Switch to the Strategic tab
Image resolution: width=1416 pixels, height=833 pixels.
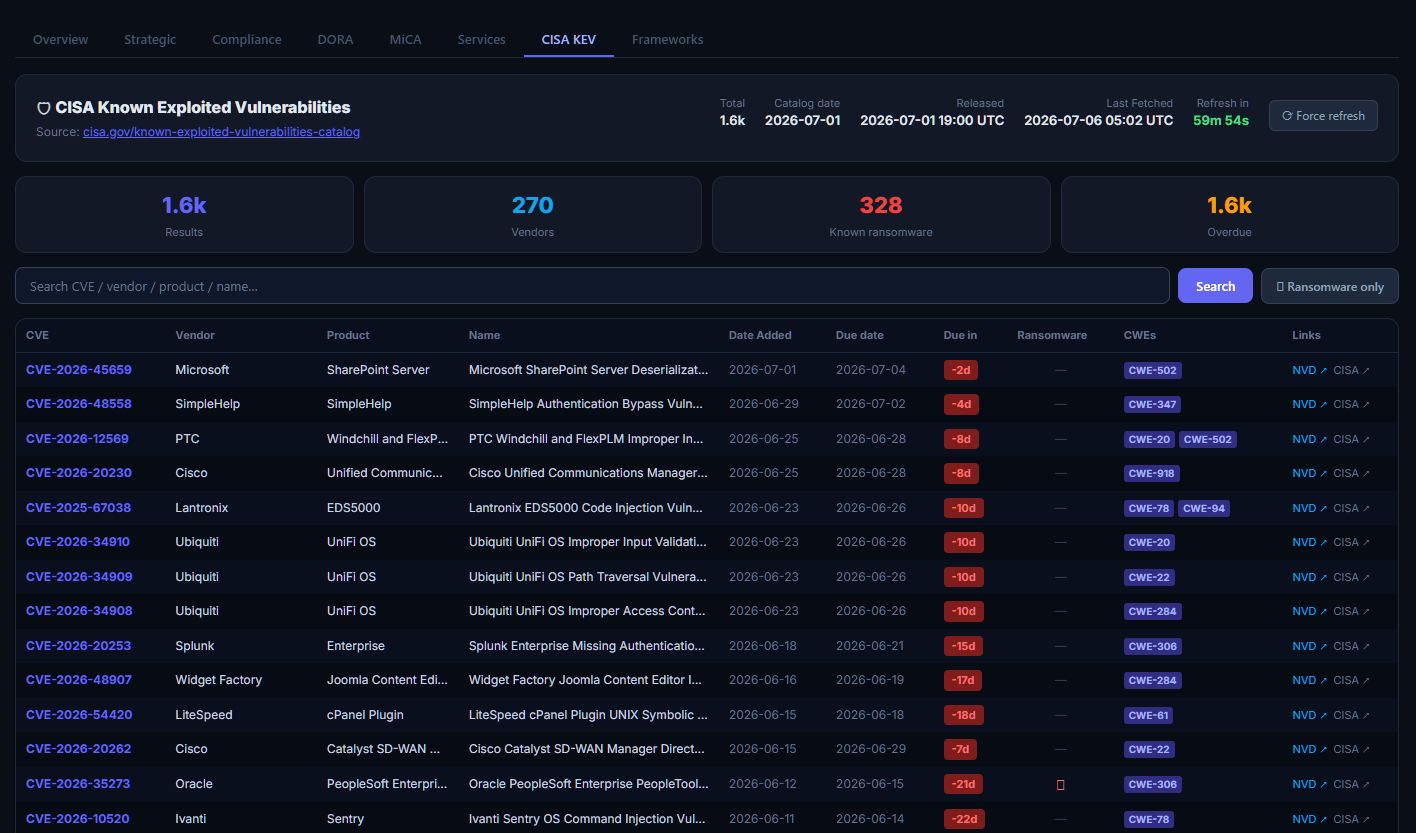pyautogui.click(x=150, y=40)
